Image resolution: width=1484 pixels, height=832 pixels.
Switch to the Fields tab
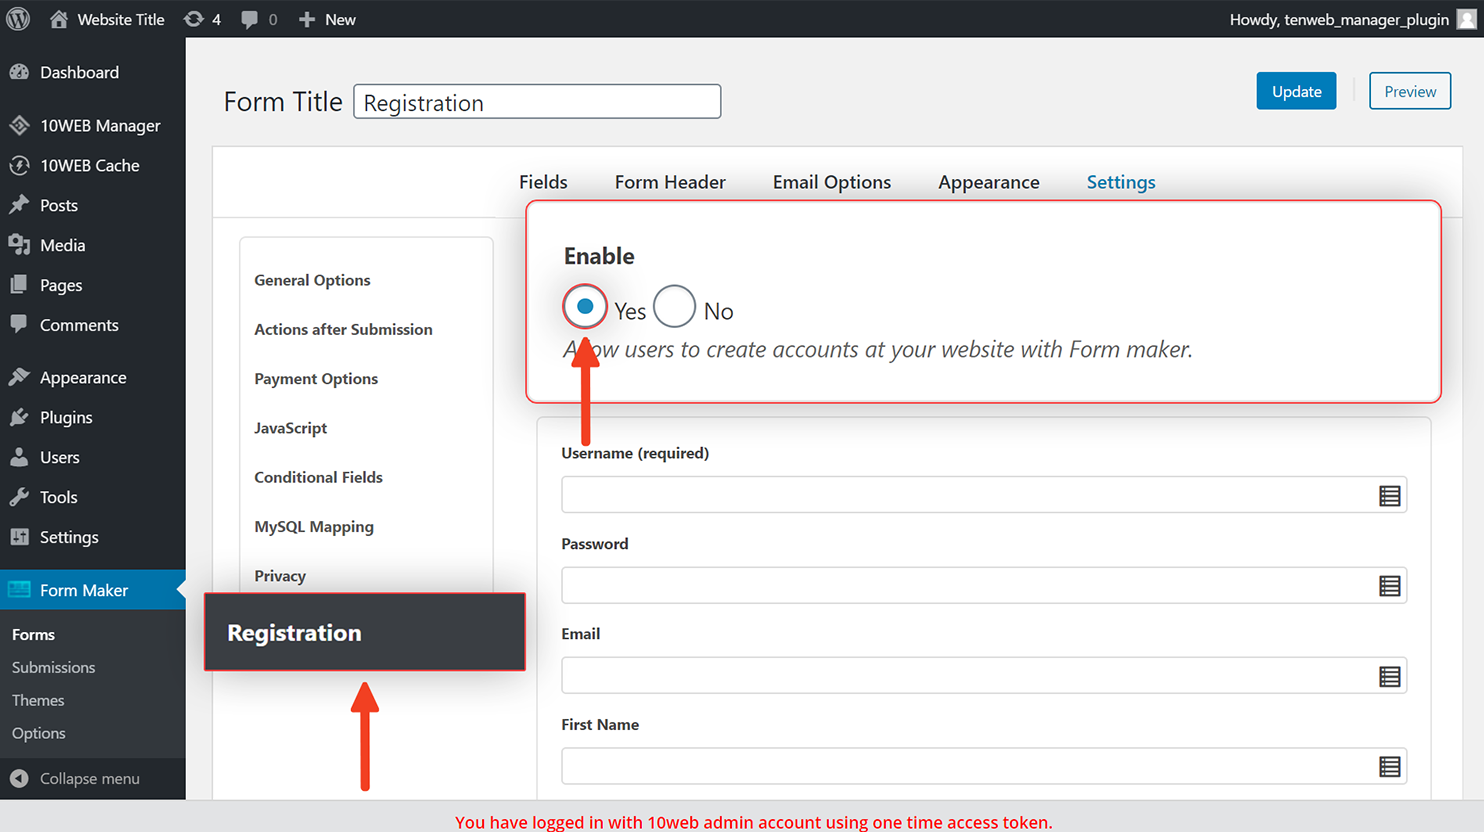point(543,182)
